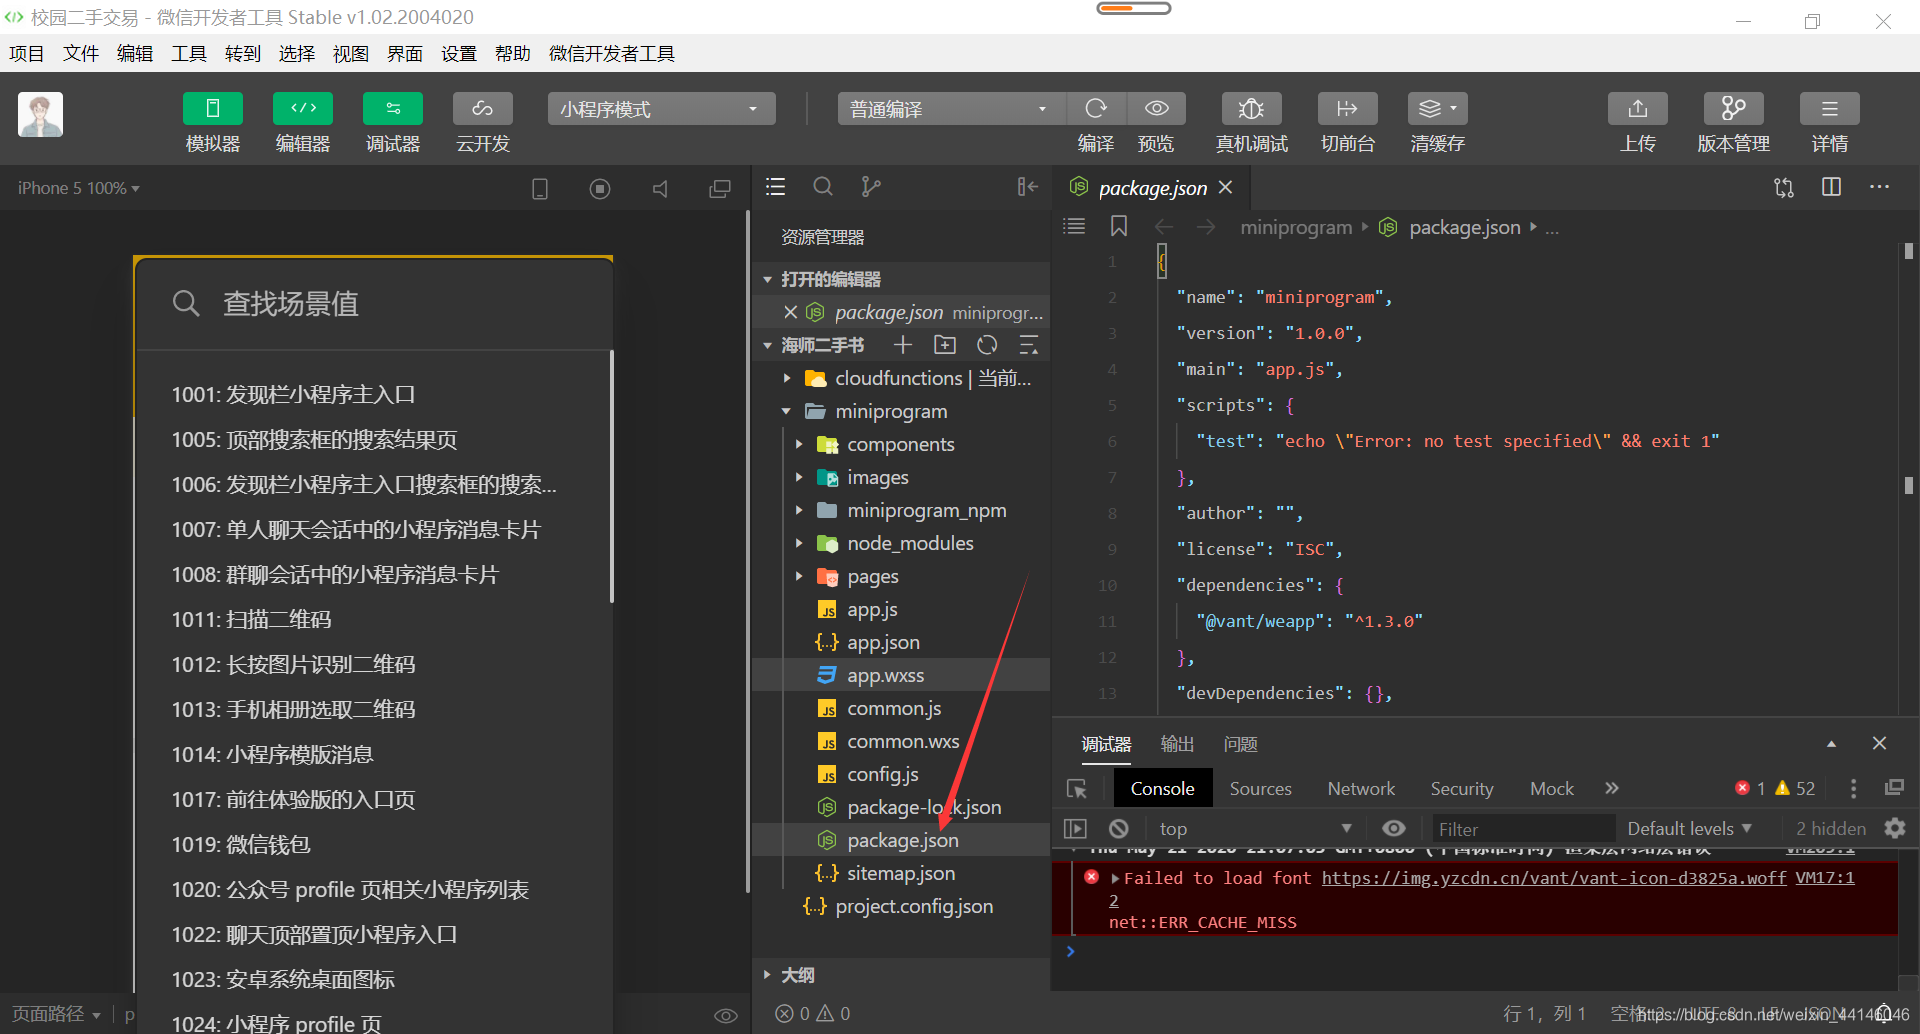
Task: Open the iPhone 5 100% device dropdown
Action: click(x=78, y=188)
